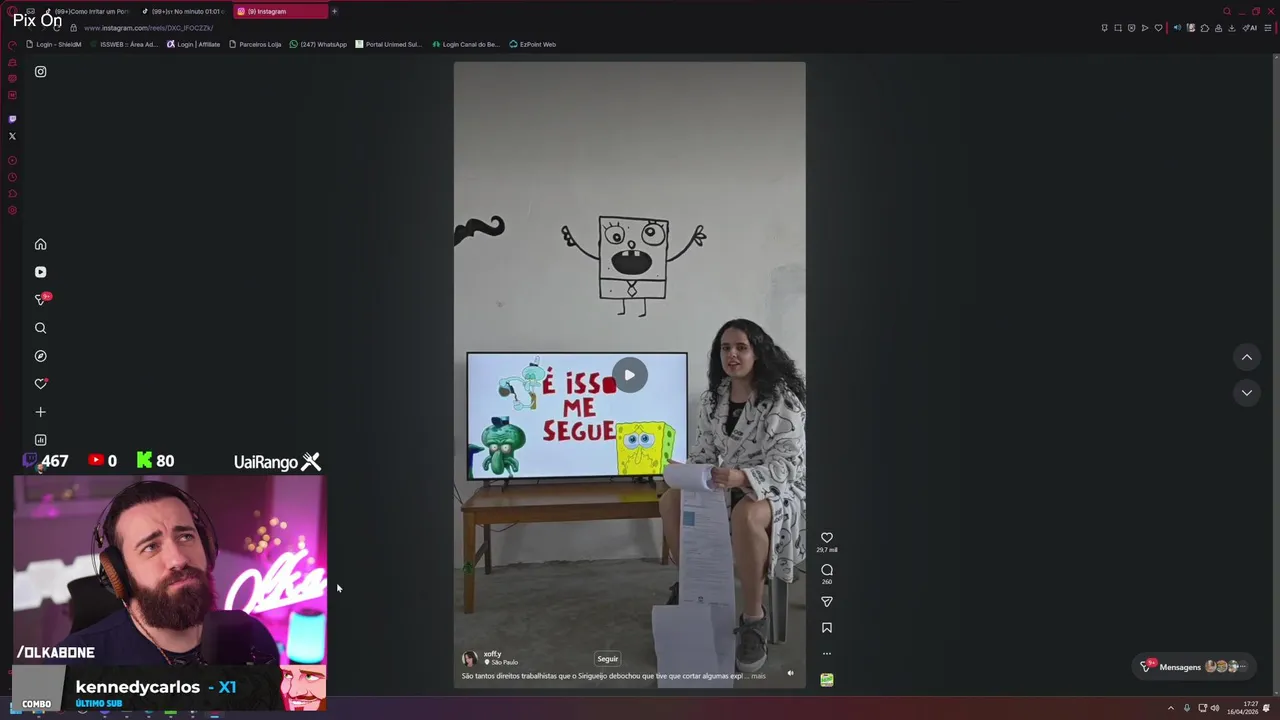
Task: Click the ad blocker shield icon
Action: point(1131,28)
